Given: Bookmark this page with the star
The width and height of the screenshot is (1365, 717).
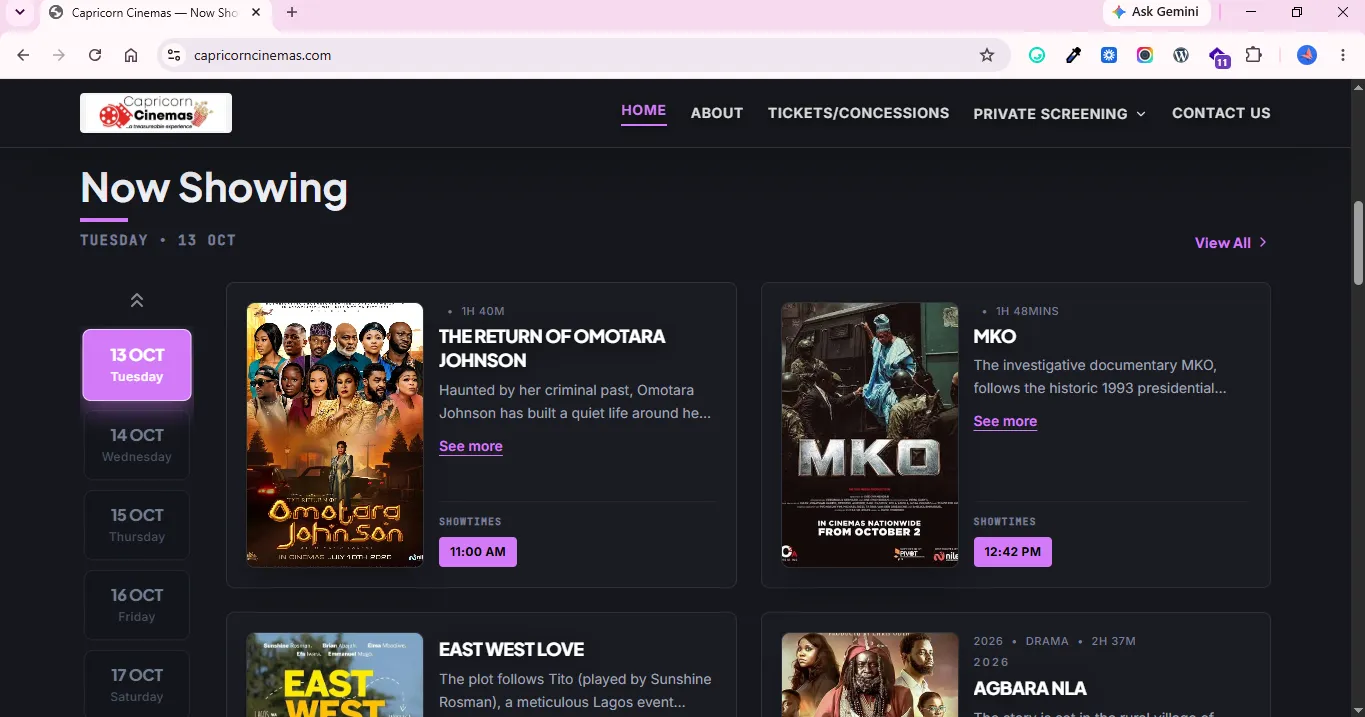Looking at the screenshot, I should [x=987, y=55].
